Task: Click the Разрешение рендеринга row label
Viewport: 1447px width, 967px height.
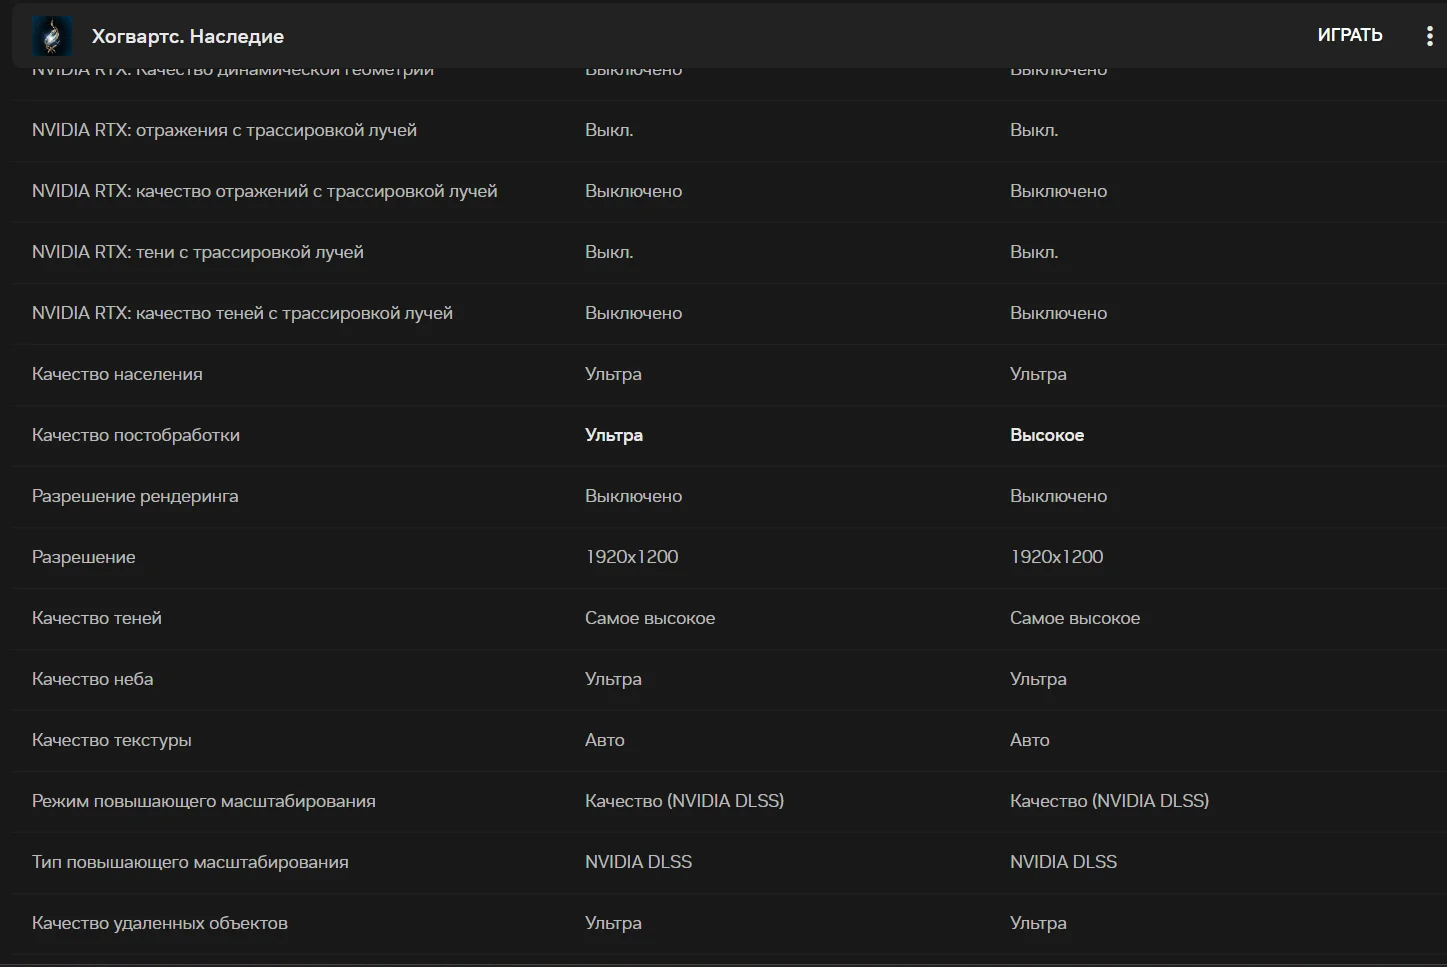Action: click(135, 496)
